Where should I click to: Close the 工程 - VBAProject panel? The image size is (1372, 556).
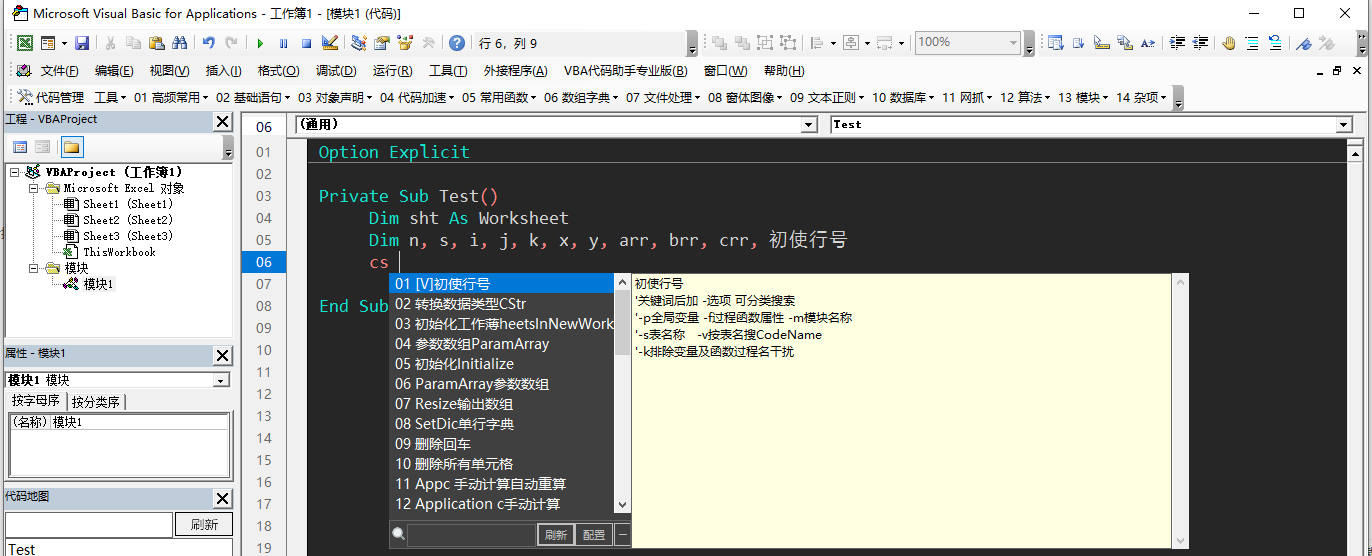(x=222, y=121)
